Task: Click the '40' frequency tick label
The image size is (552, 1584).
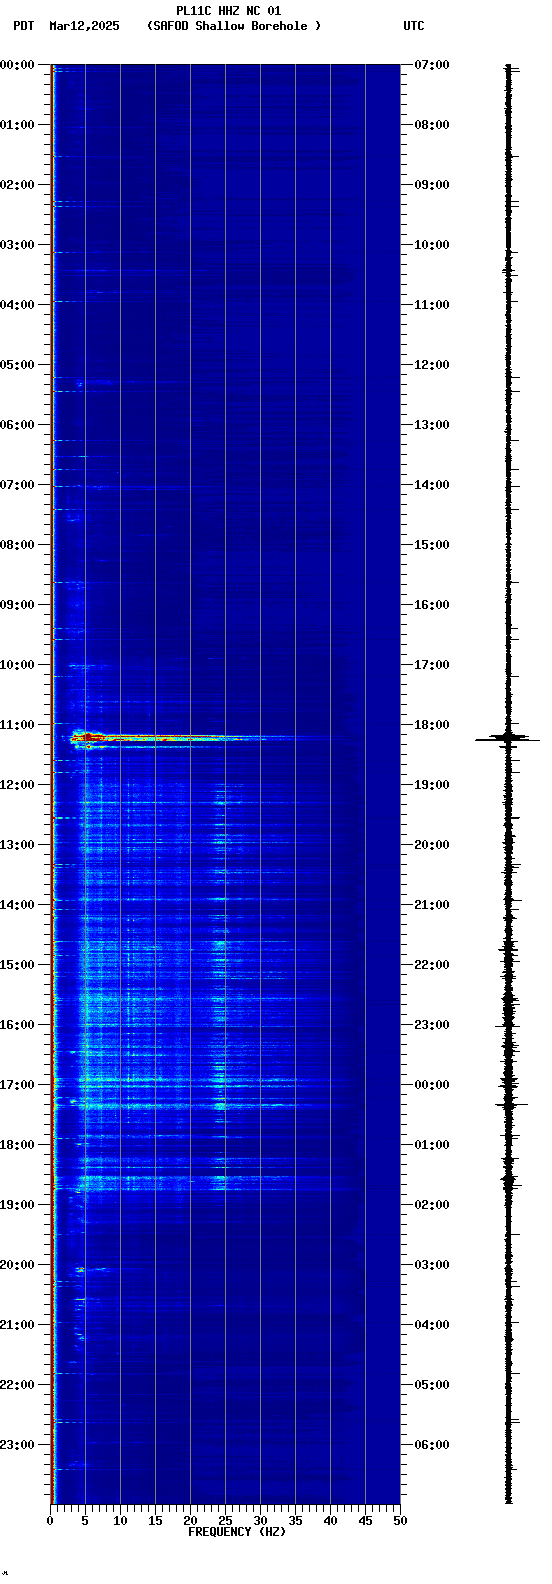Action: click(330, 1521)
